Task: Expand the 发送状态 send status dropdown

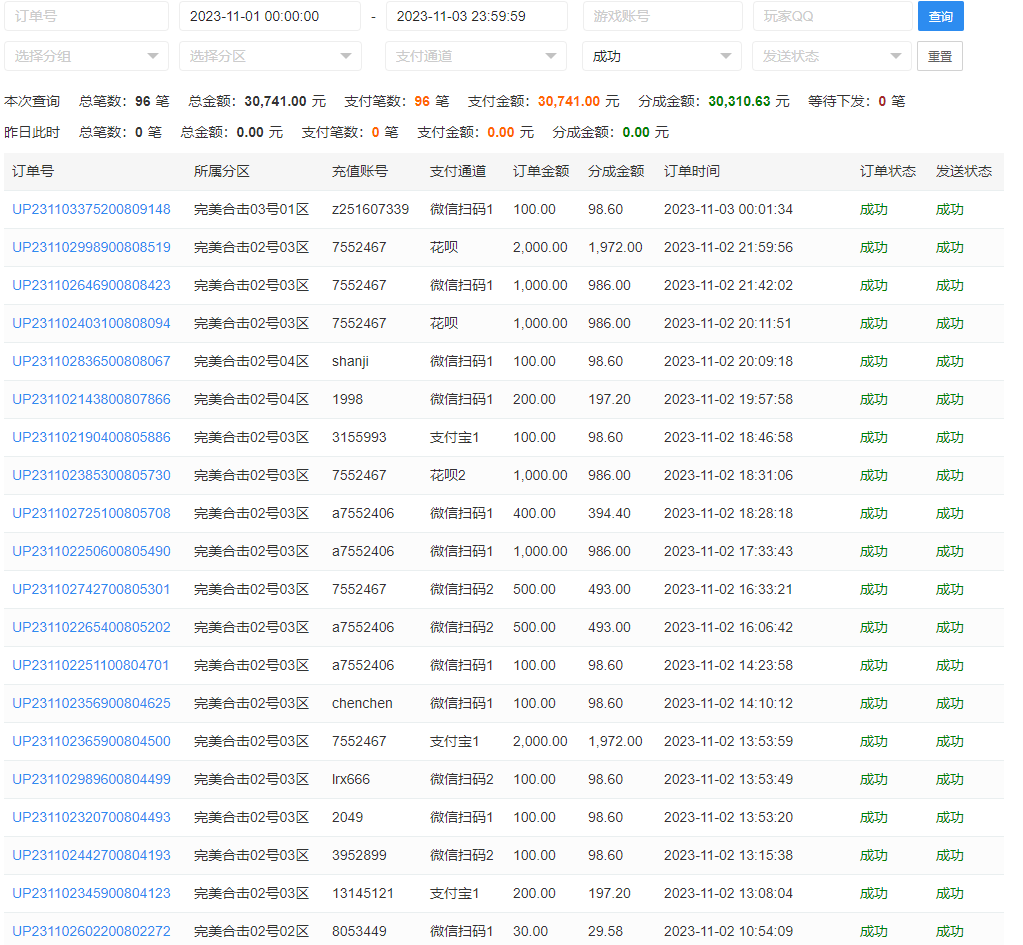Action: 830,56
